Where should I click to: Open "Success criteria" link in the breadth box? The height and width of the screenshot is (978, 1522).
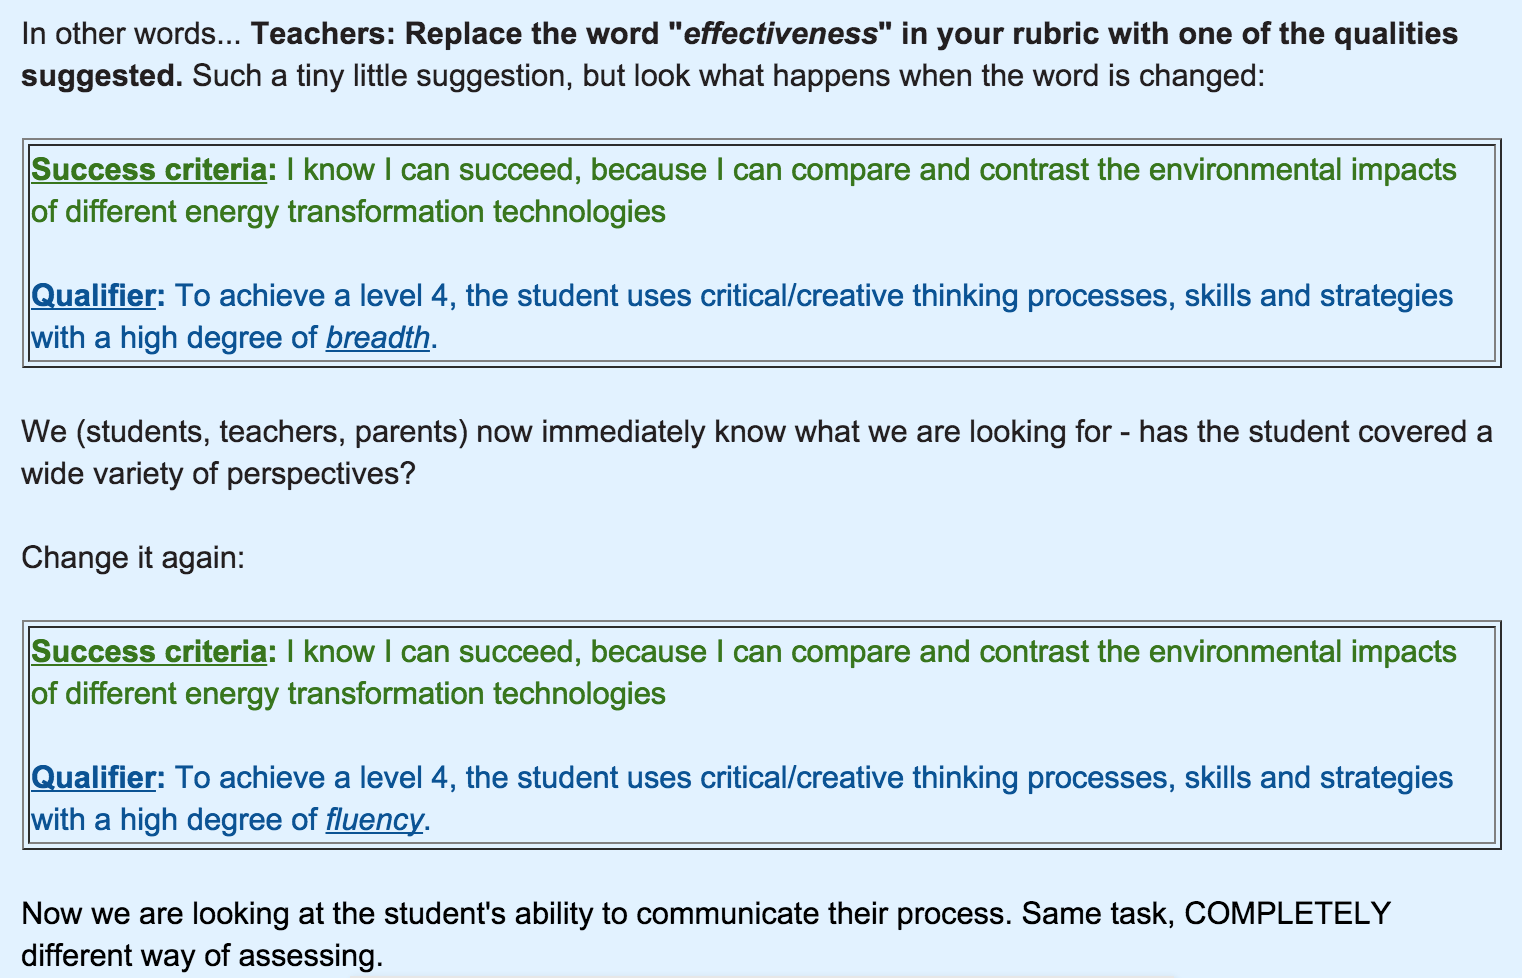coord(149,170)
